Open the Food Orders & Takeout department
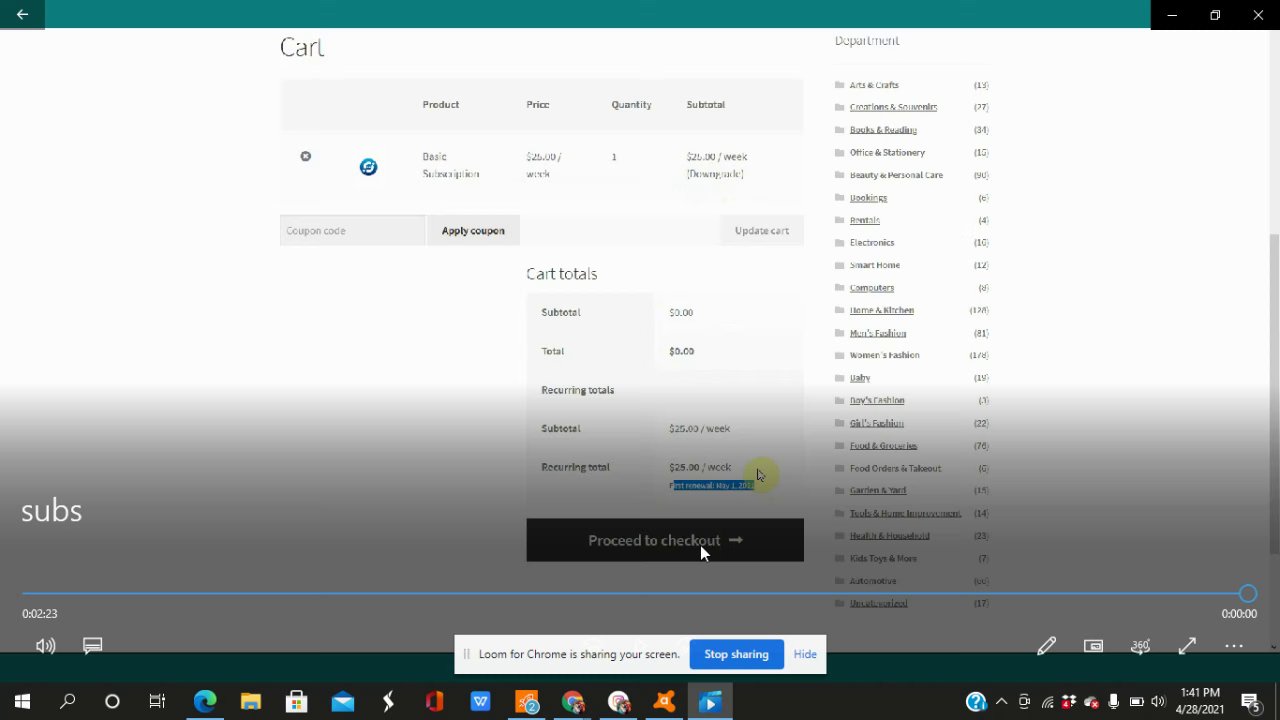Screen dimensions: 1280x720 coord(895,468)
